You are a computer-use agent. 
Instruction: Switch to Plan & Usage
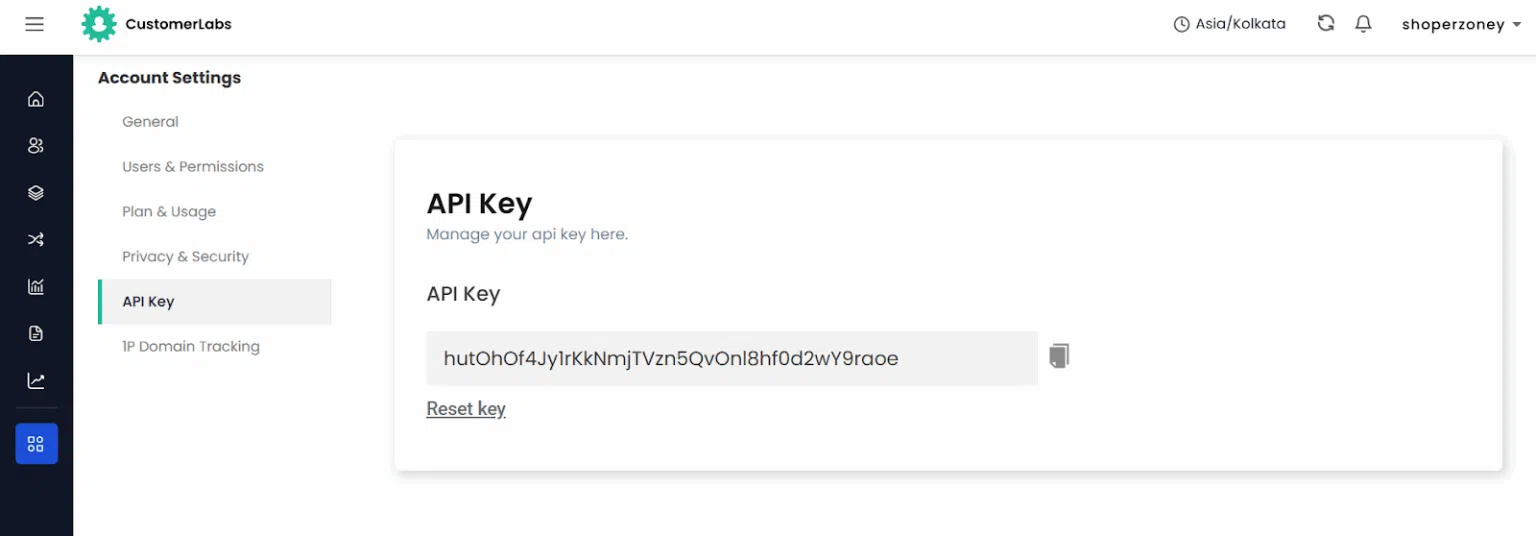pos(169,212)
